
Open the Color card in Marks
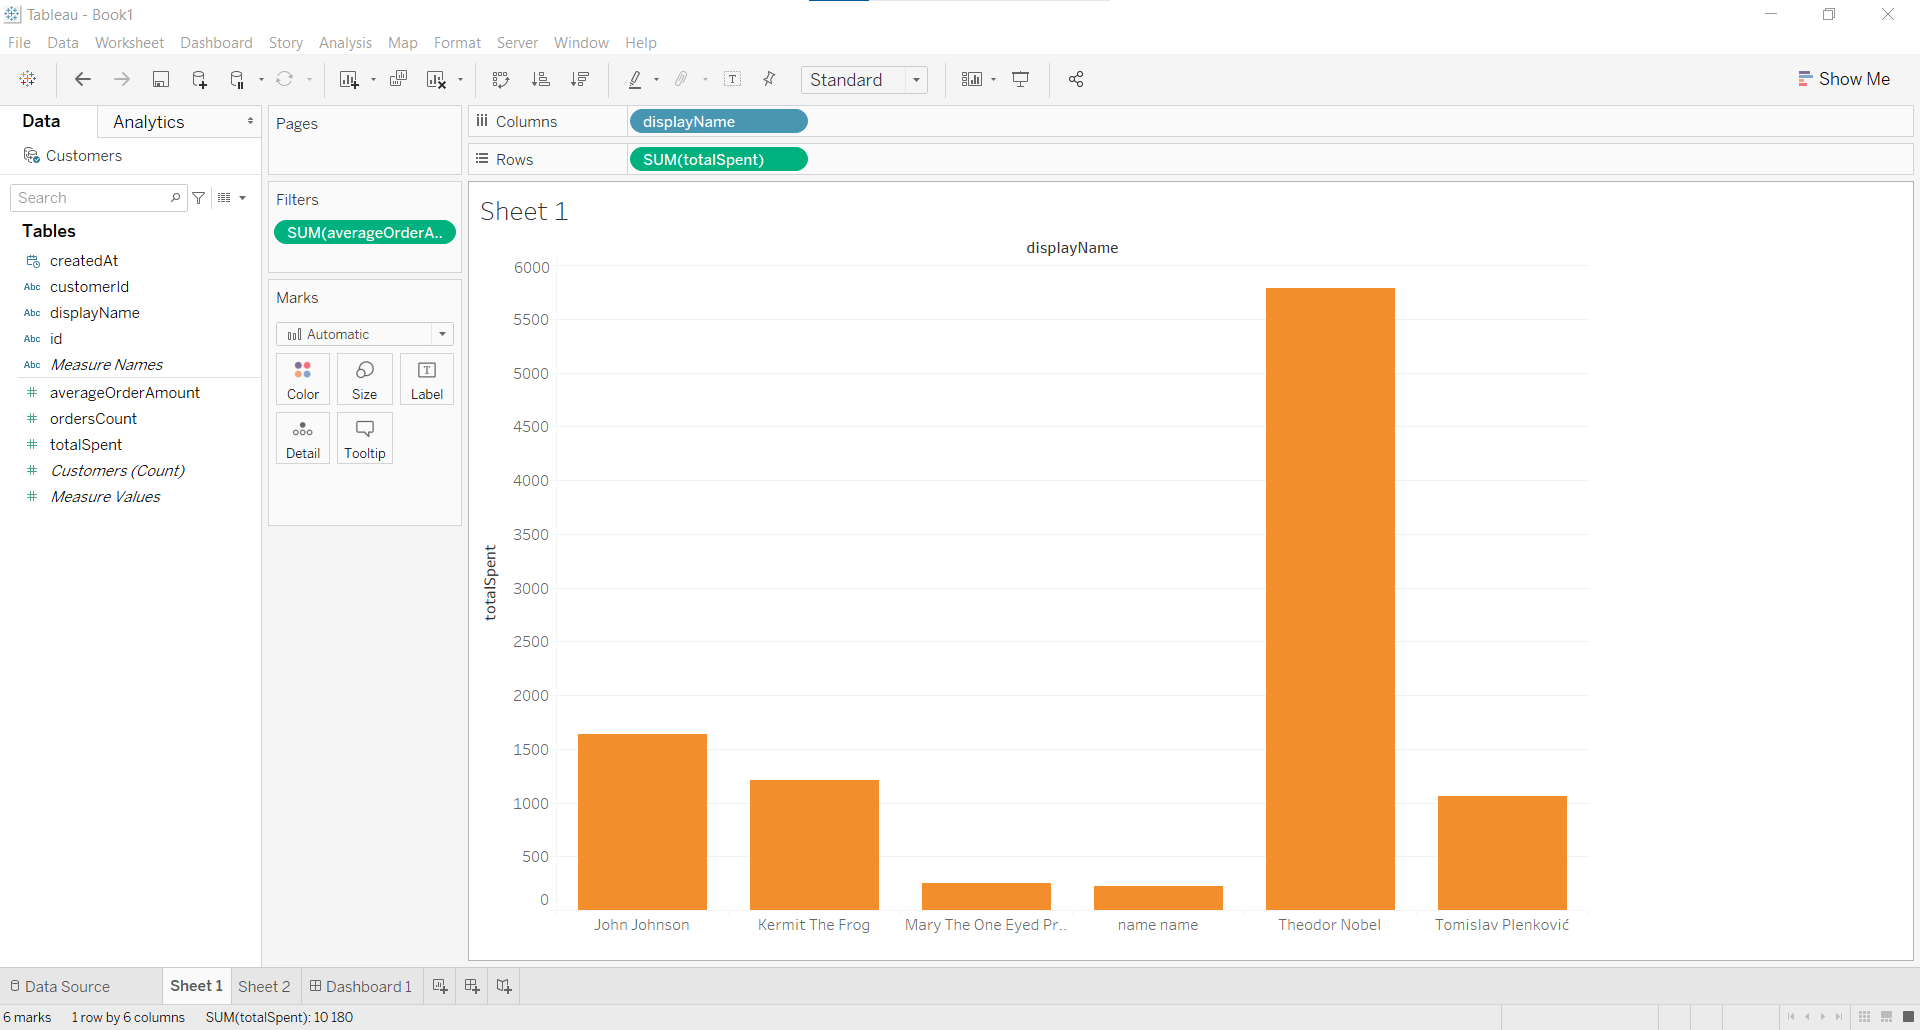click(x=302, y=378)
